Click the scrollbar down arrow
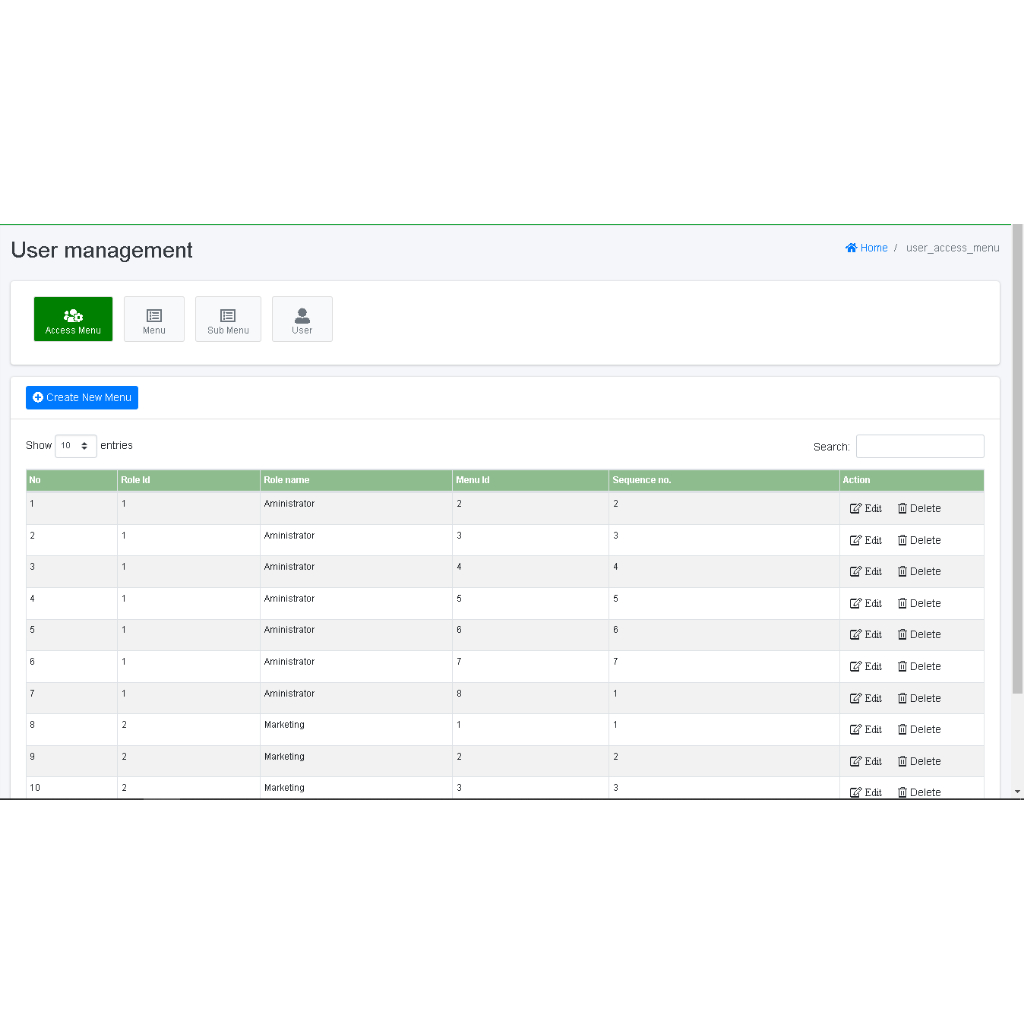Image resolution: width=1024 pixels, height=1024 pixels. 1017,792
